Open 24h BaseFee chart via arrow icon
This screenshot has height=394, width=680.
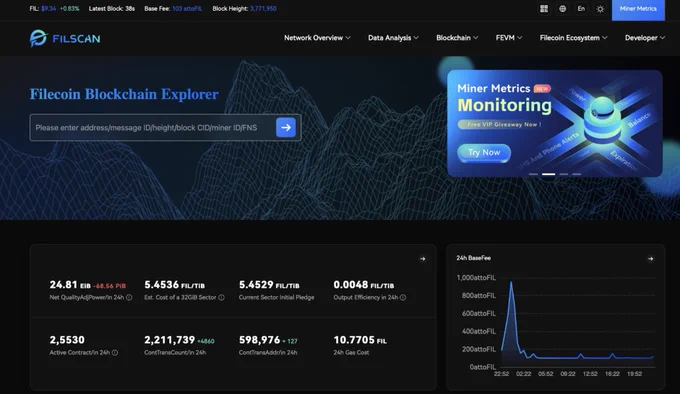pyautogui.click(x=650, y=259)
